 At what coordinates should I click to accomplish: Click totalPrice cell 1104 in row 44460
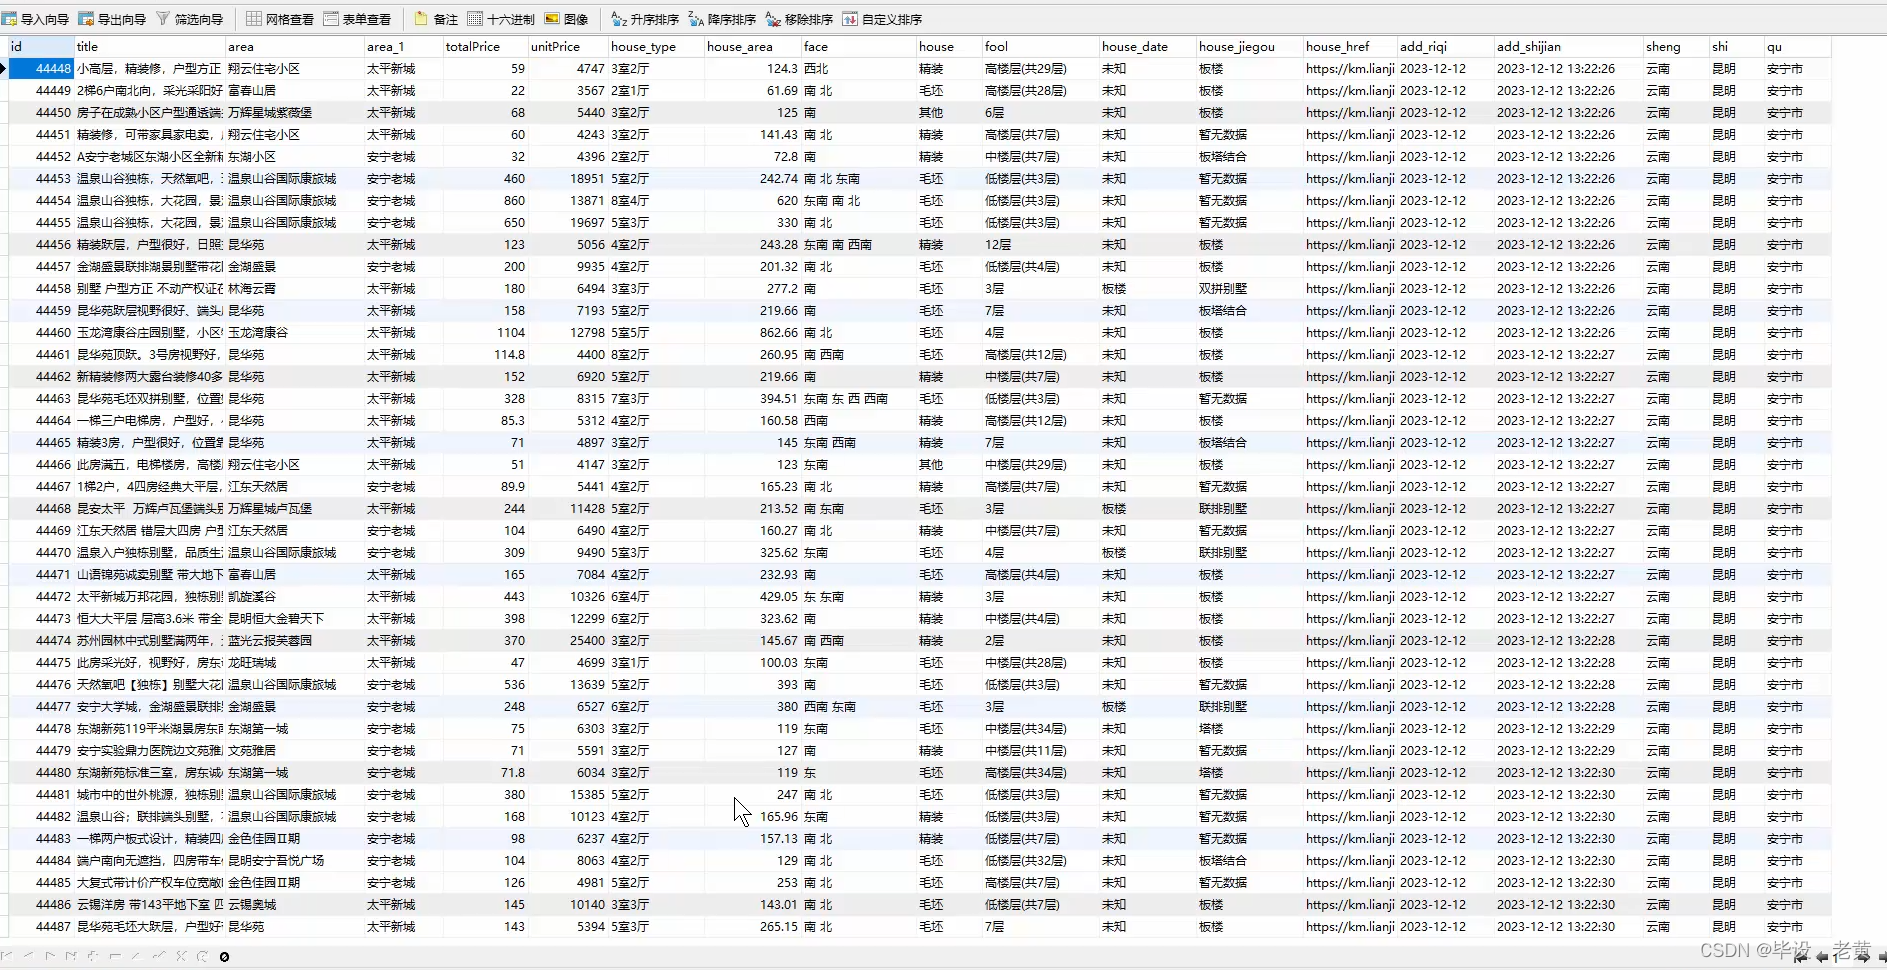click(x=486, y=333)
